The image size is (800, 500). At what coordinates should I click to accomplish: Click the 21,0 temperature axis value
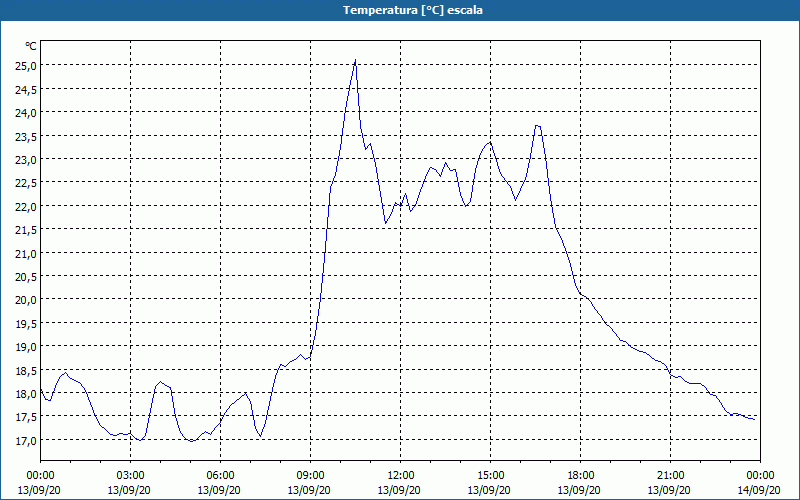(26, 253)
